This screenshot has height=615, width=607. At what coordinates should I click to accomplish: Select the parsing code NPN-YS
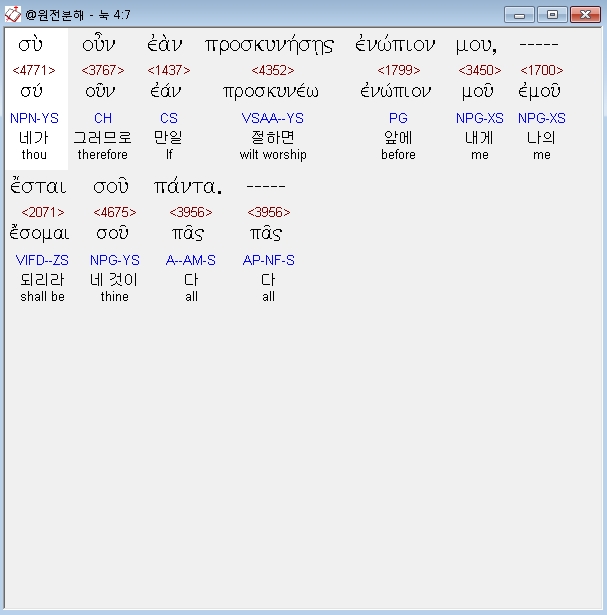tap(34, 118)
